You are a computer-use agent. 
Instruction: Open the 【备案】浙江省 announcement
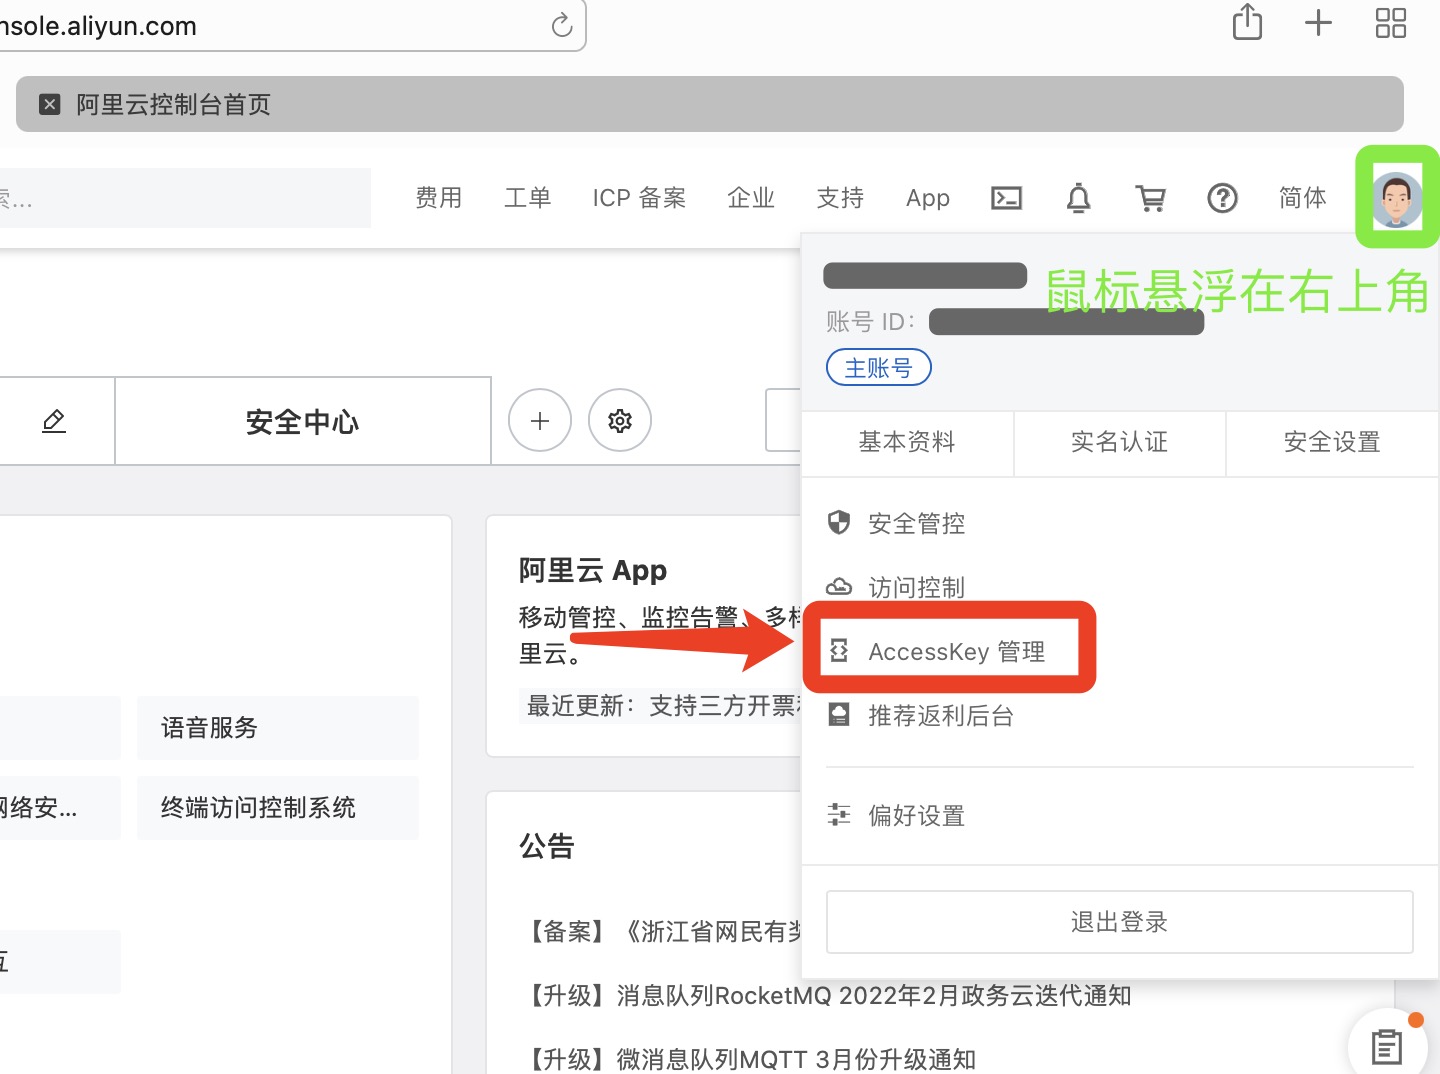(662, 932)
